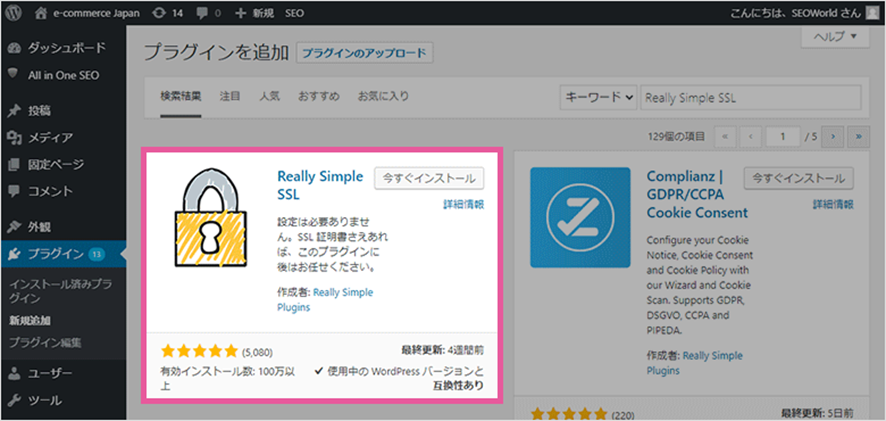
Task: Click the コメント bubble icon in sidebar
Action: 15,192
